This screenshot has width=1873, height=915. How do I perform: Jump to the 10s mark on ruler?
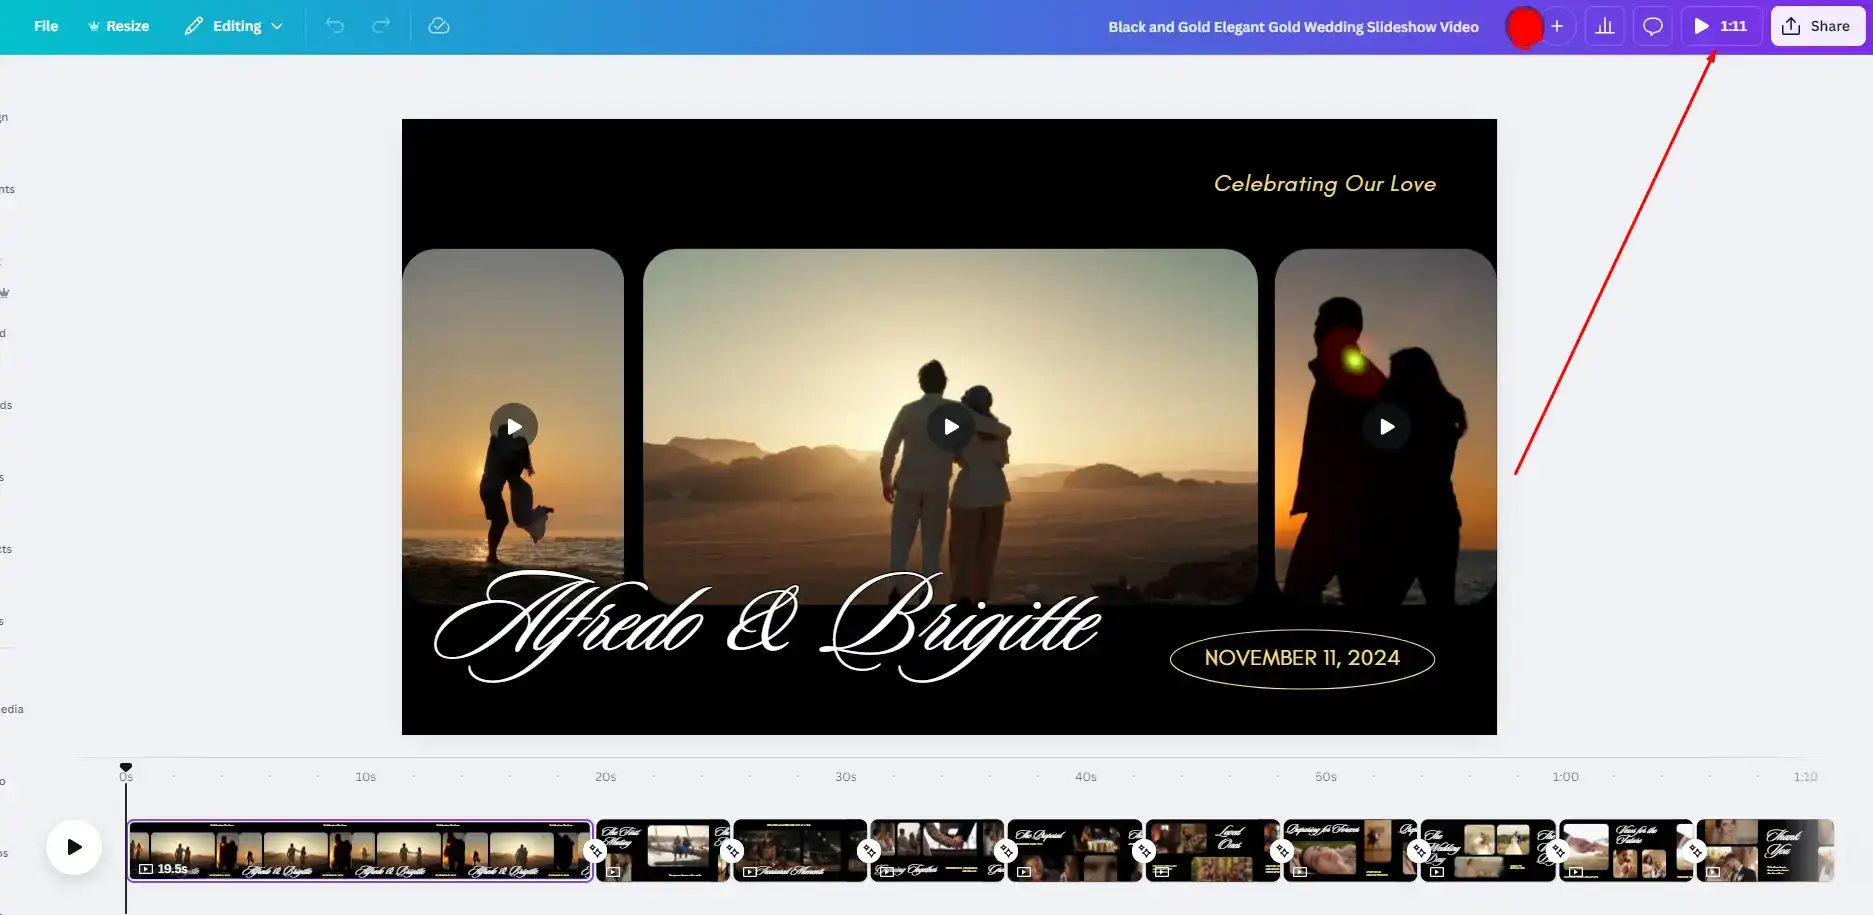(366, 777)
